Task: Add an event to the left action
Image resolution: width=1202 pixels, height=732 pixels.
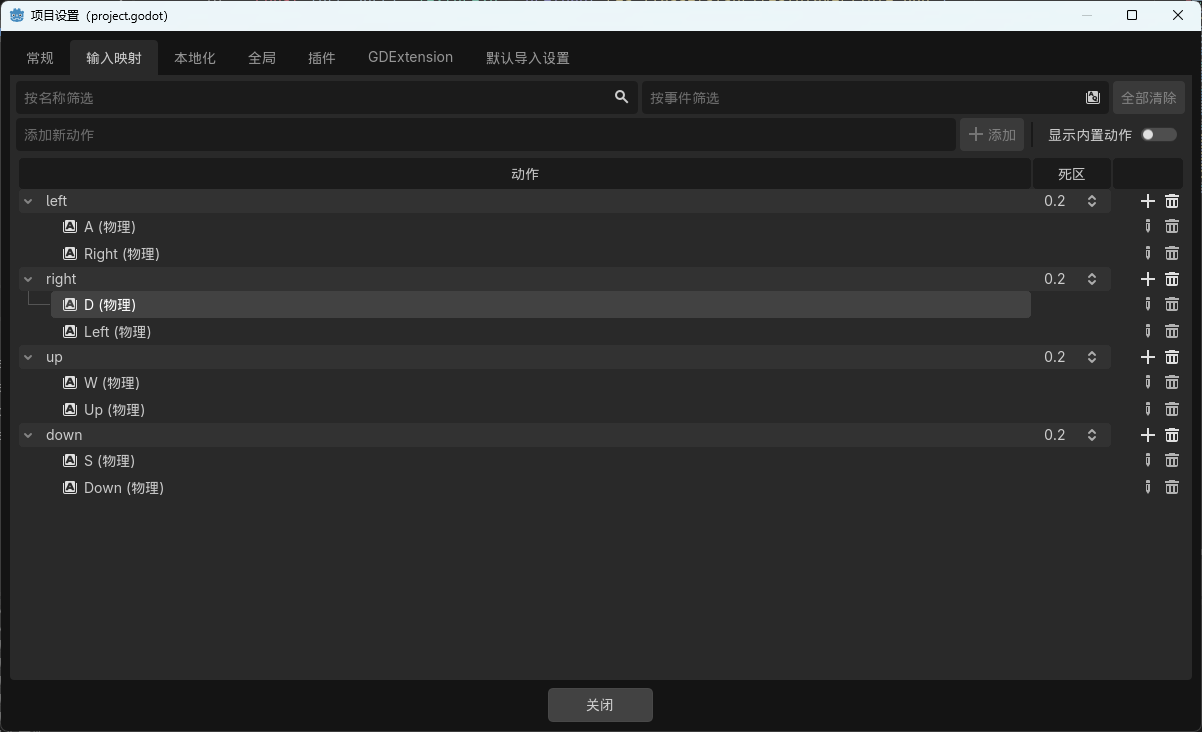Action: [x=1148, y=201]
